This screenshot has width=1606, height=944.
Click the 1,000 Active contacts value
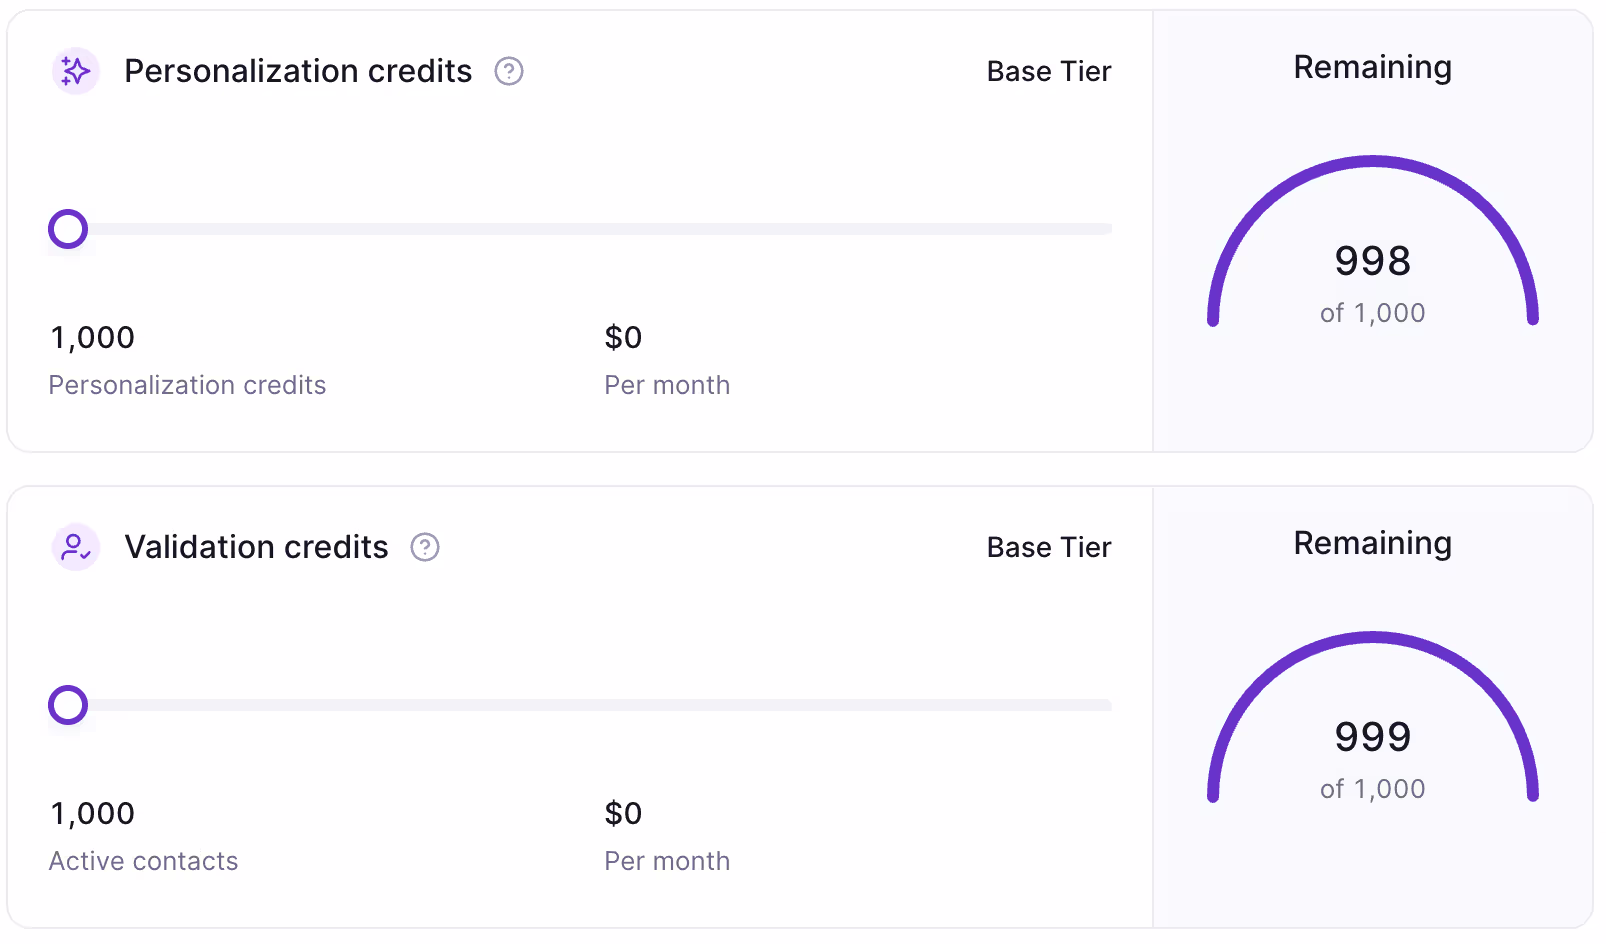[x=93, y=813]
